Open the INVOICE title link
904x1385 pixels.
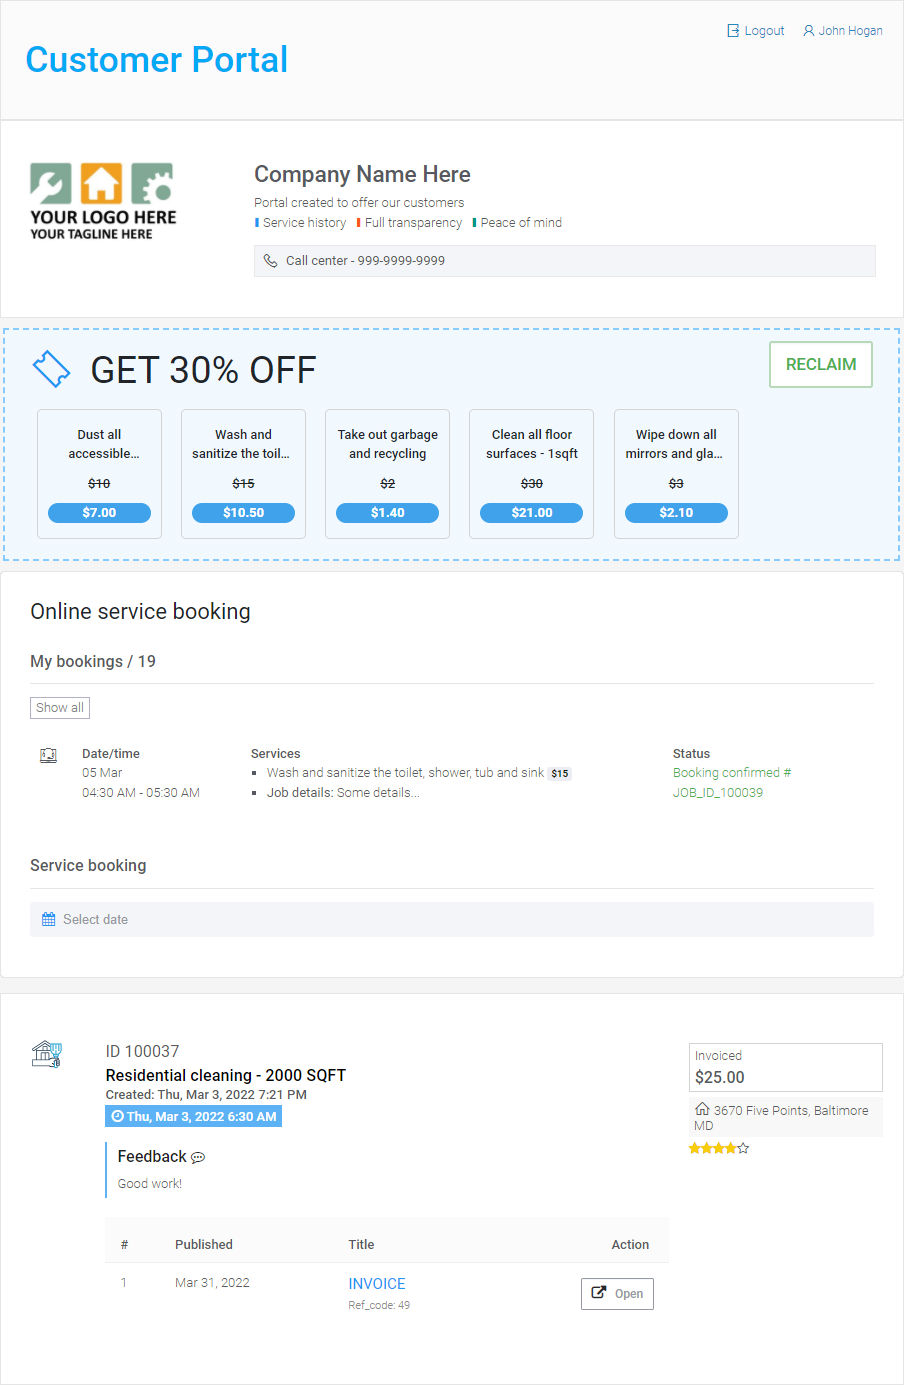click(377, 1284)
